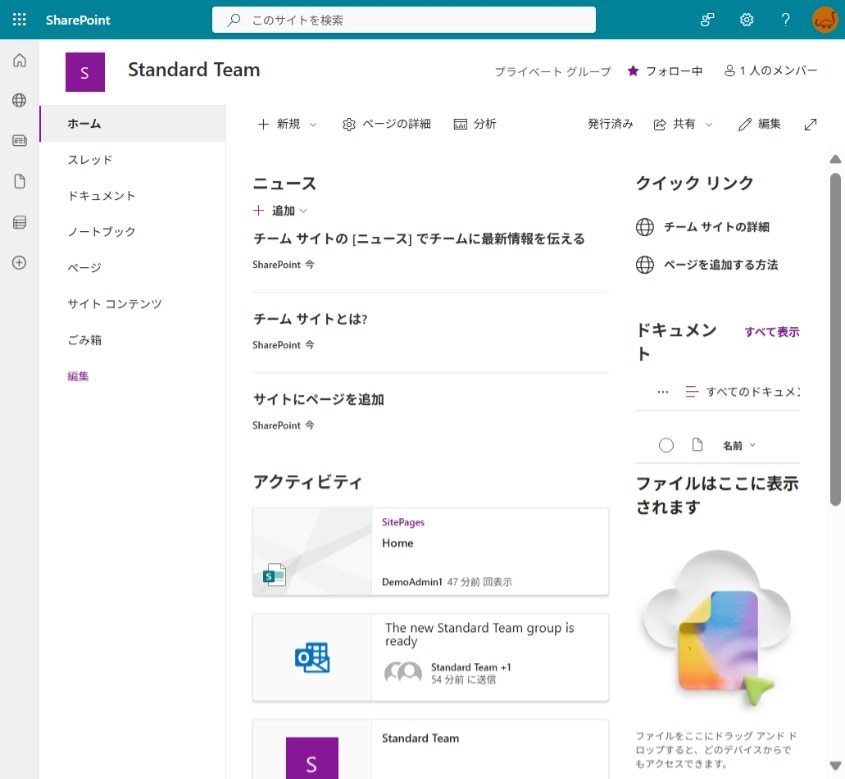845x779 pixels.
Task: Open the settings gear in header
Action: click(x=746, y=20)
